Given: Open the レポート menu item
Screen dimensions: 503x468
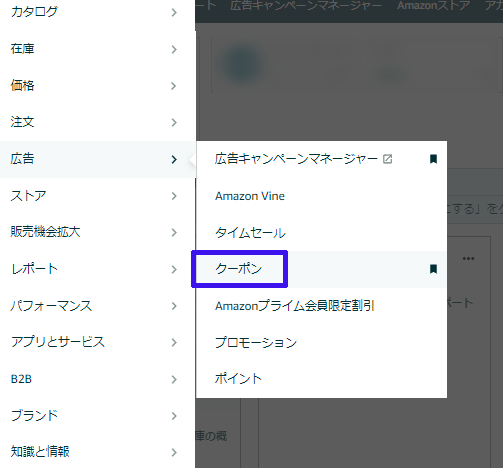Looking at the screenshot, I should tap(97, 269).
